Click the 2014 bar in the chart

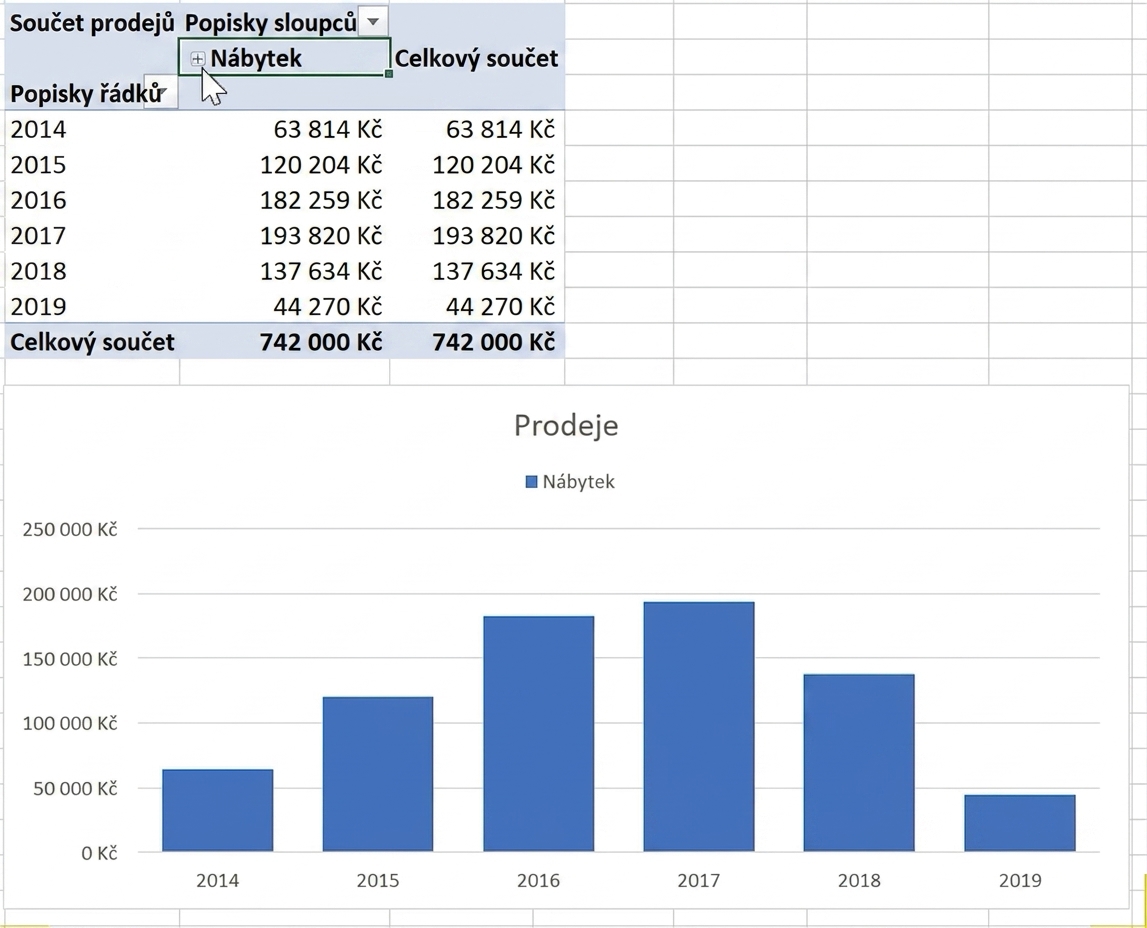pyautogui.click(x=217, y=810)
